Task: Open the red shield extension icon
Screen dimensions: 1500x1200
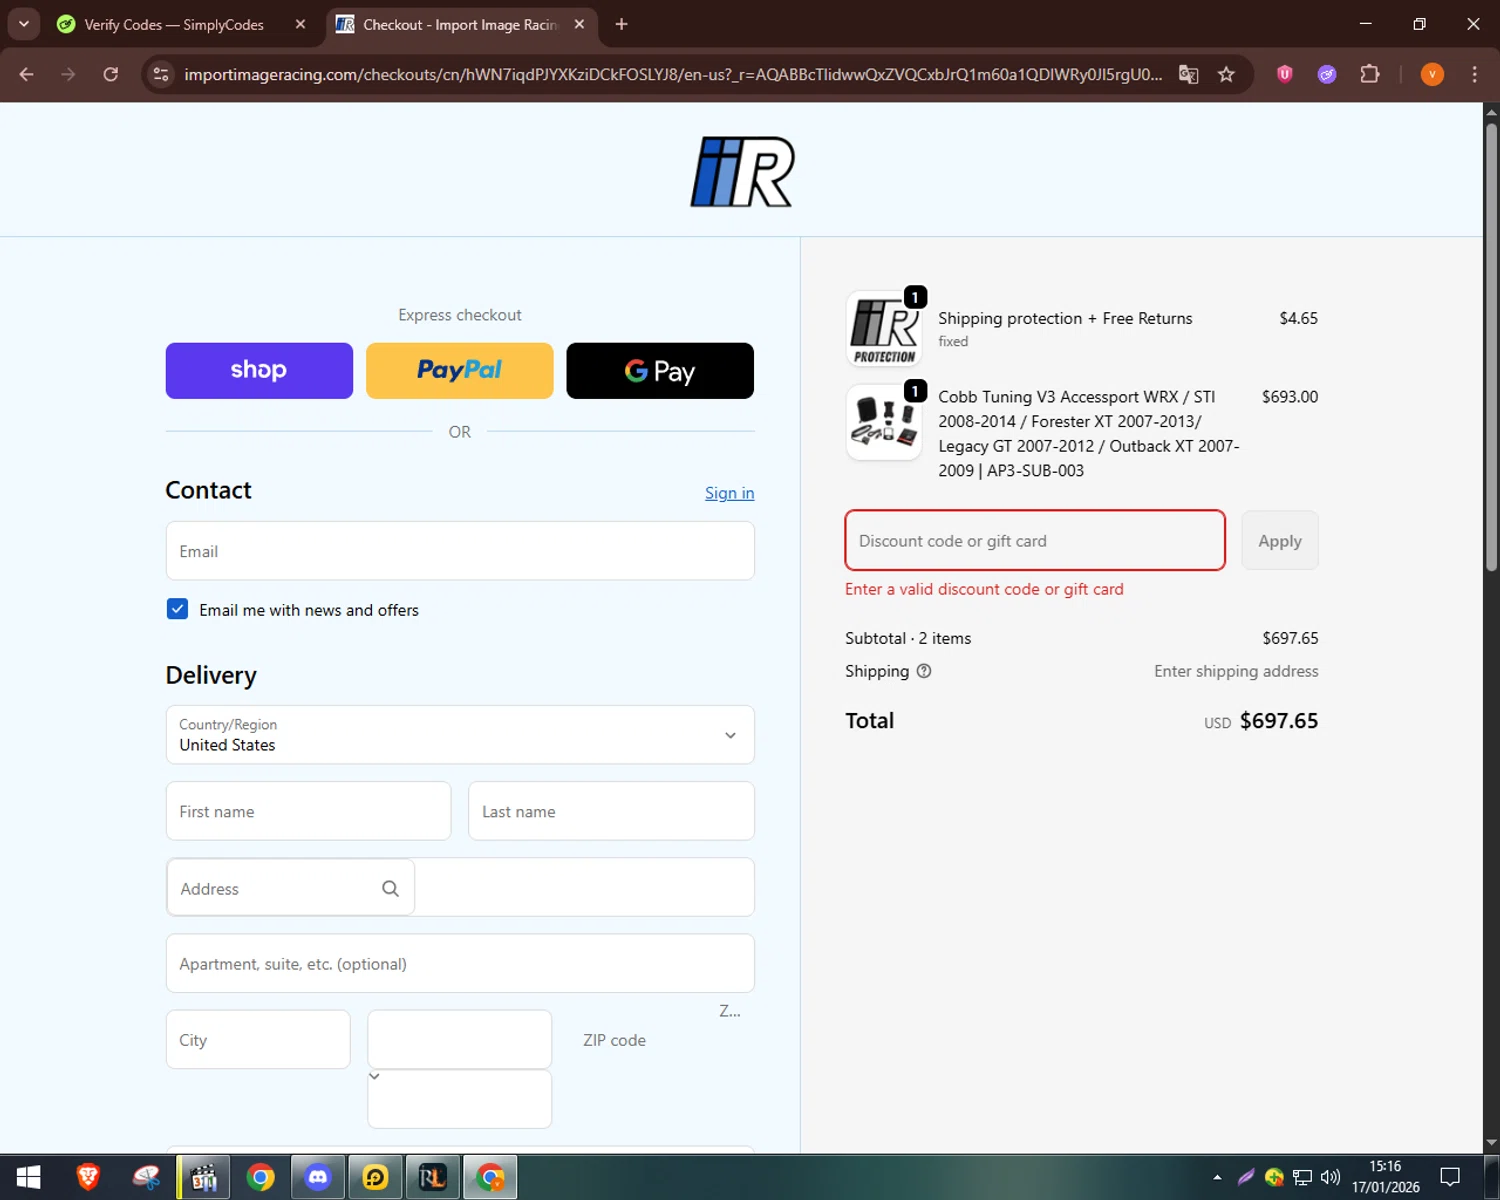Action: click(x=1285, y=74)
